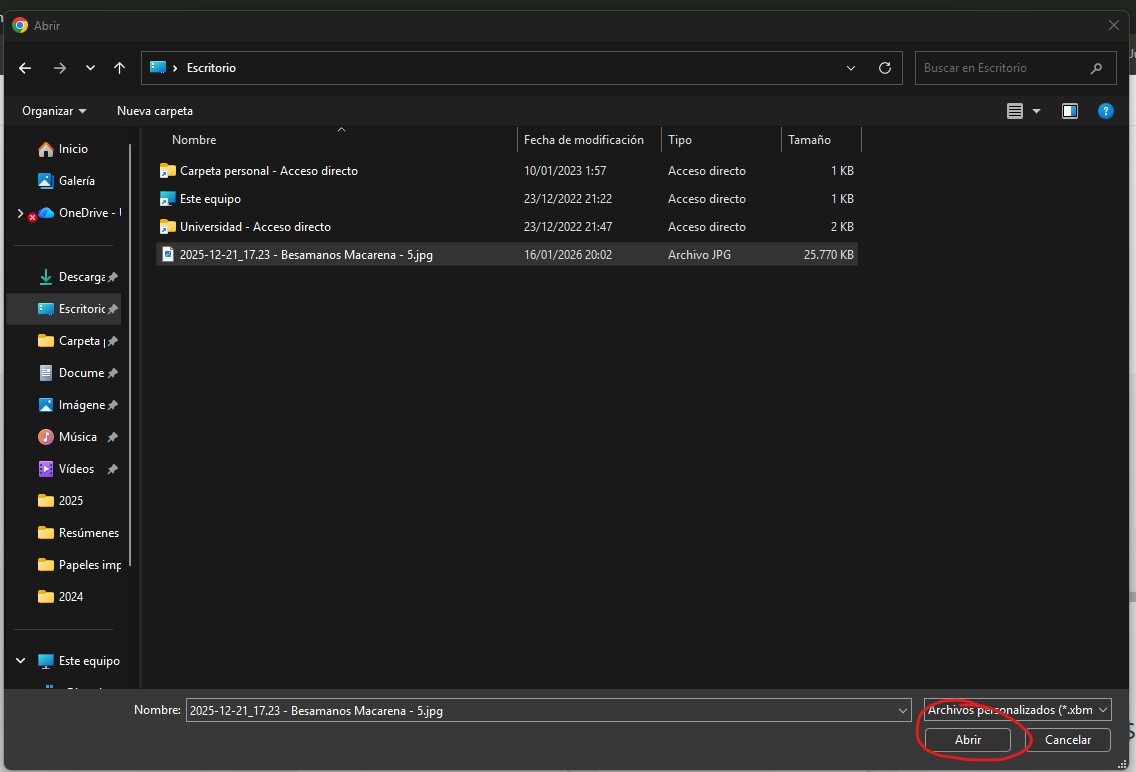Collapse the Este equipo tree node
Screen dimensions: 1136x772
pyautogui.click(x=20, y=660)
